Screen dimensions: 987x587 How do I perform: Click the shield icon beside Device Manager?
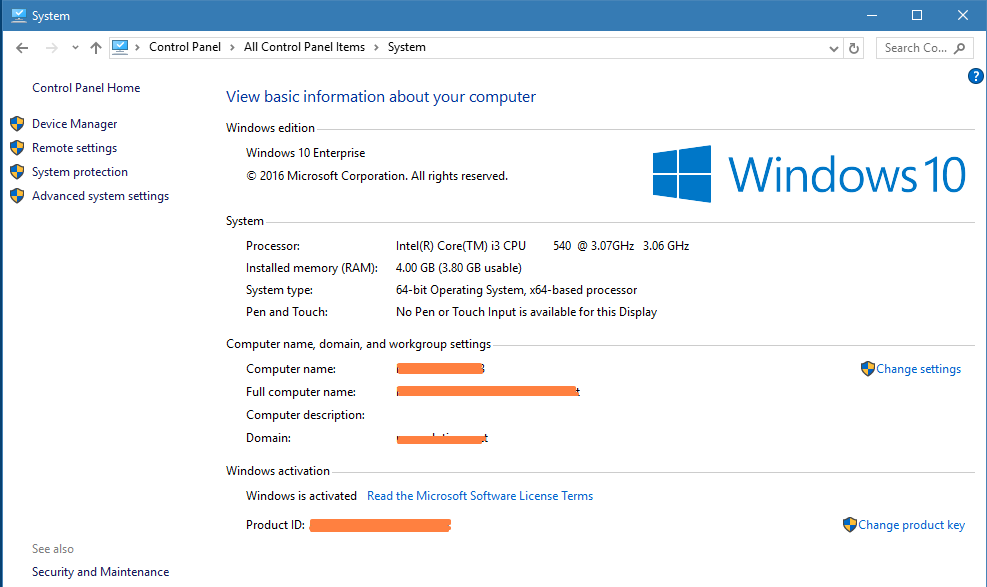click(17, 124)
